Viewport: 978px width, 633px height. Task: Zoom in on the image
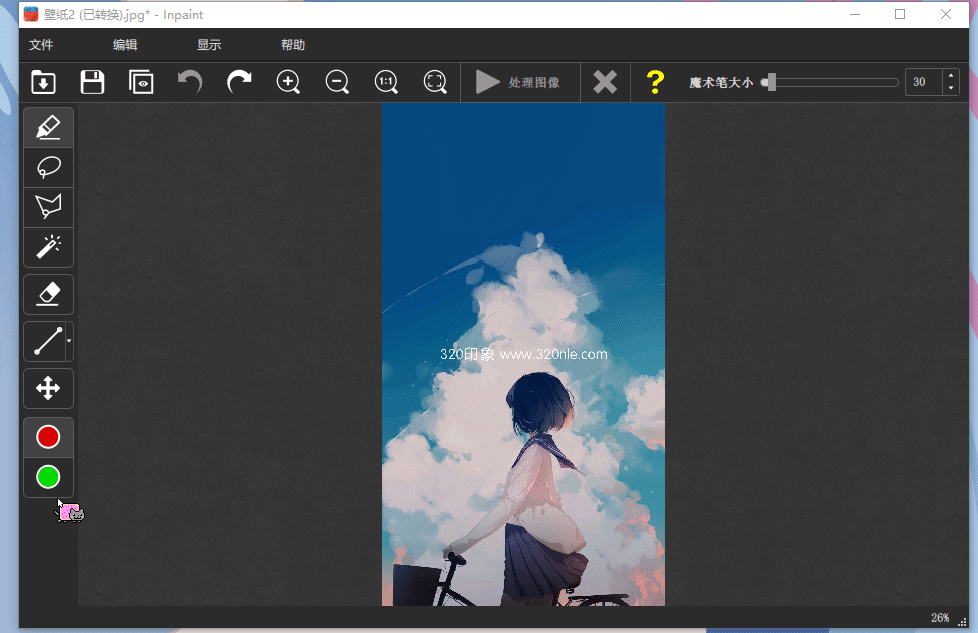pyautogui.click(x=288, y=82)
